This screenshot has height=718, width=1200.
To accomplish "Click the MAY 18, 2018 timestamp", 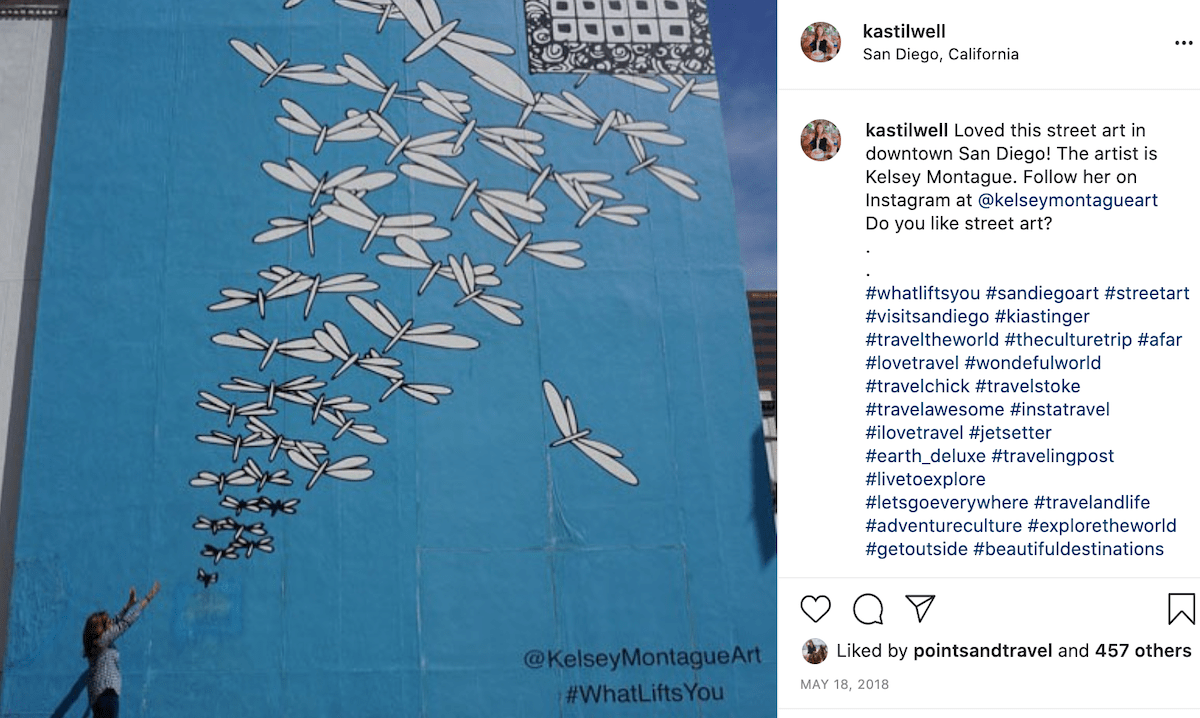I will click(844, 685).
